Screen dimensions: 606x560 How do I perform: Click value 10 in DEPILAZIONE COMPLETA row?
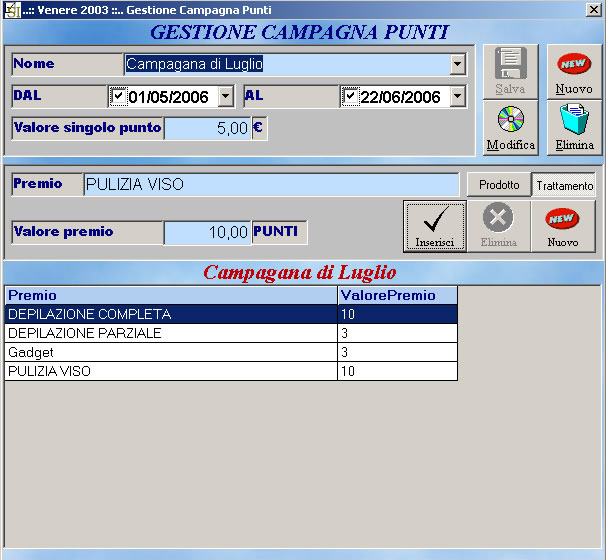(x=397, y=314)
